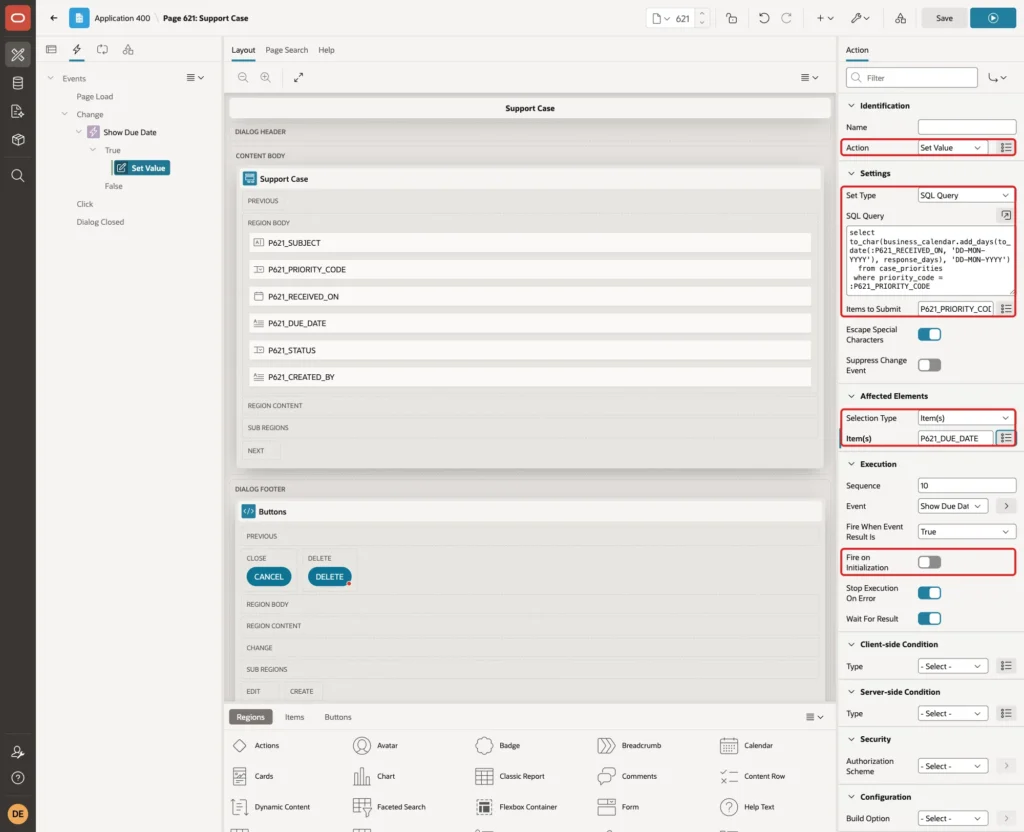Toggle Escape Special Characters switch
Image resolution: width=1024 pixels, height=832 pixels.
click(x=929, y=334)
